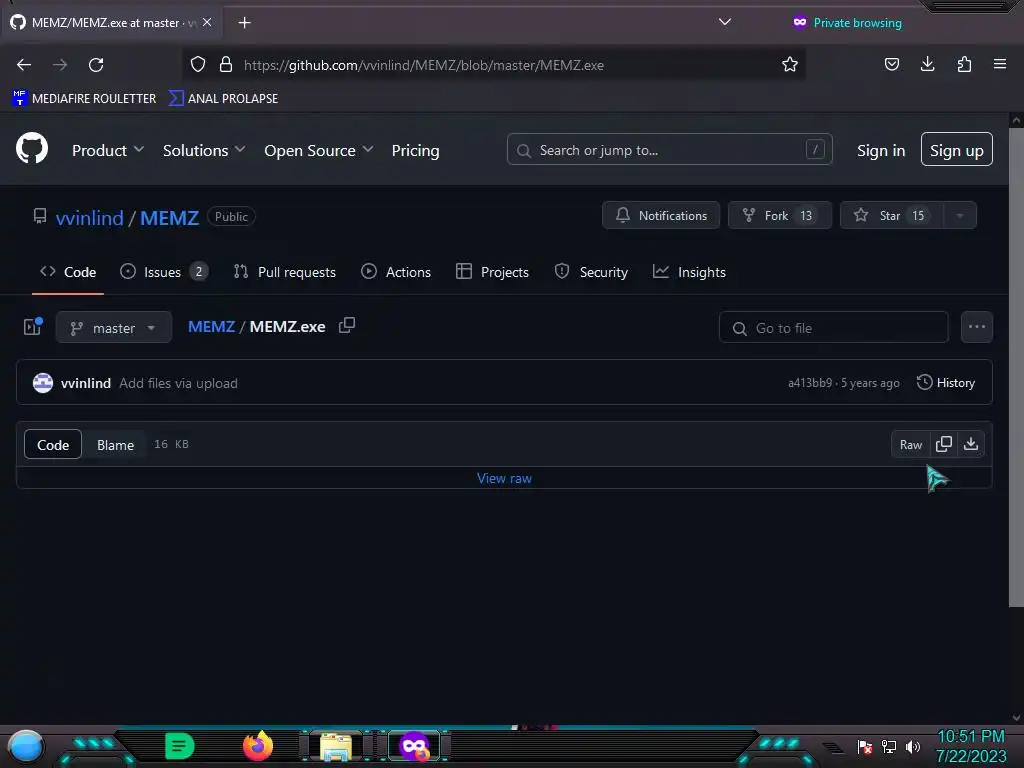Switch to the Security tab

[x=591, y=272]
